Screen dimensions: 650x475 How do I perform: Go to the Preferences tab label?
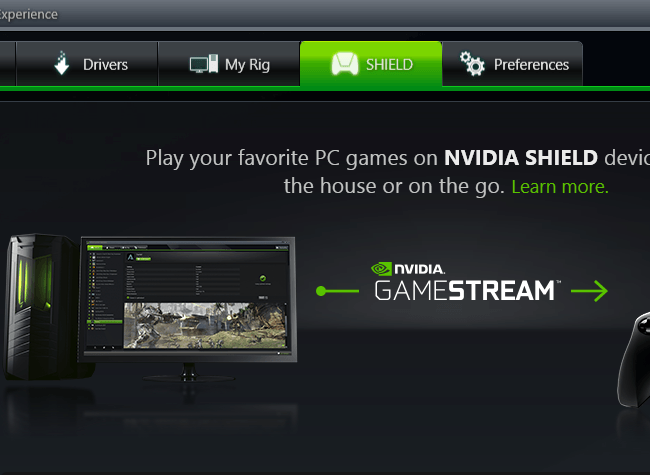531,65
